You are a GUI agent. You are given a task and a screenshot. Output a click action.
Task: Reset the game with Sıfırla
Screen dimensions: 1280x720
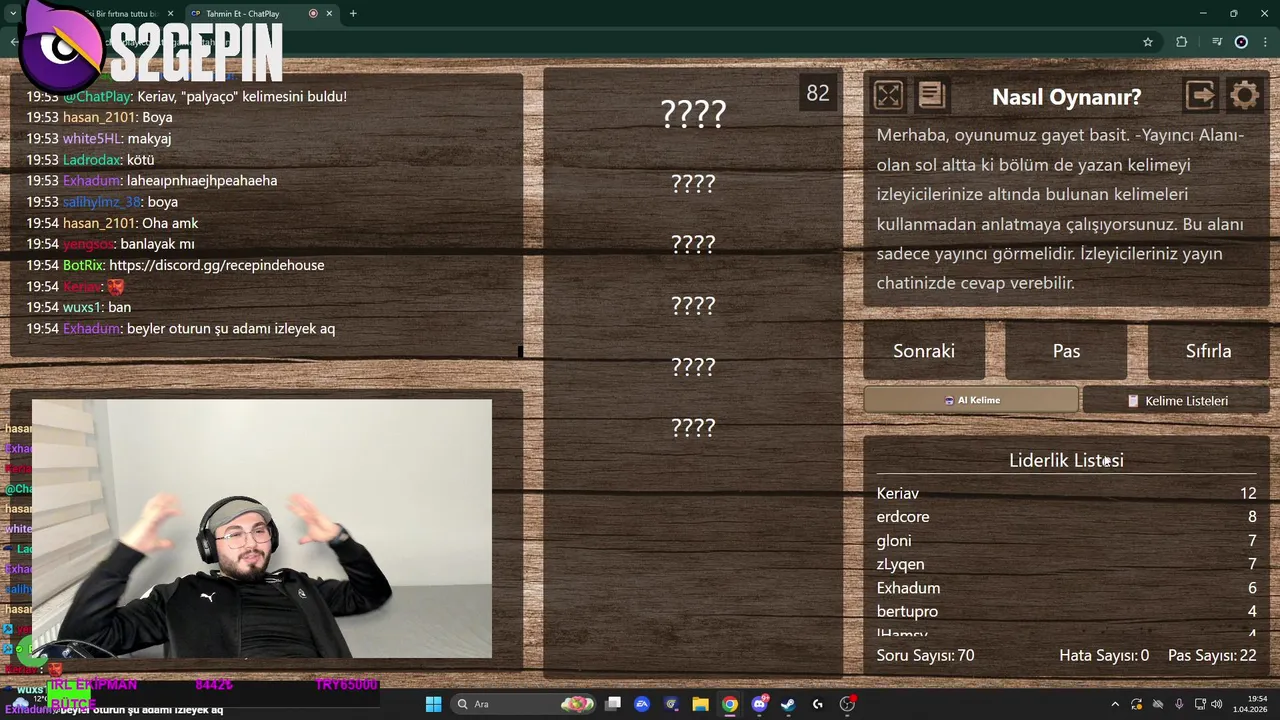click(1208, 351)
